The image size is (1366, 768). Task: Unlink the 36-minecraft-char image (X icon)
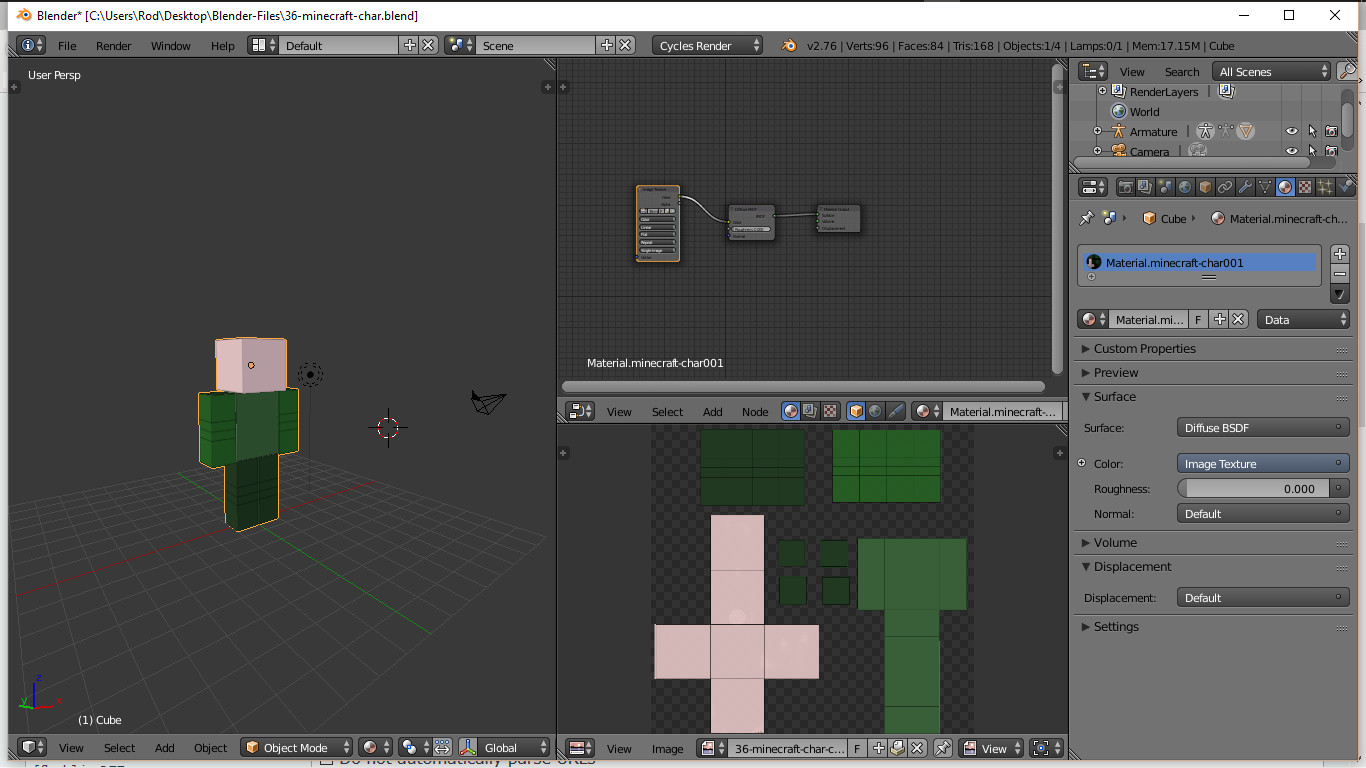click(917, 748)
